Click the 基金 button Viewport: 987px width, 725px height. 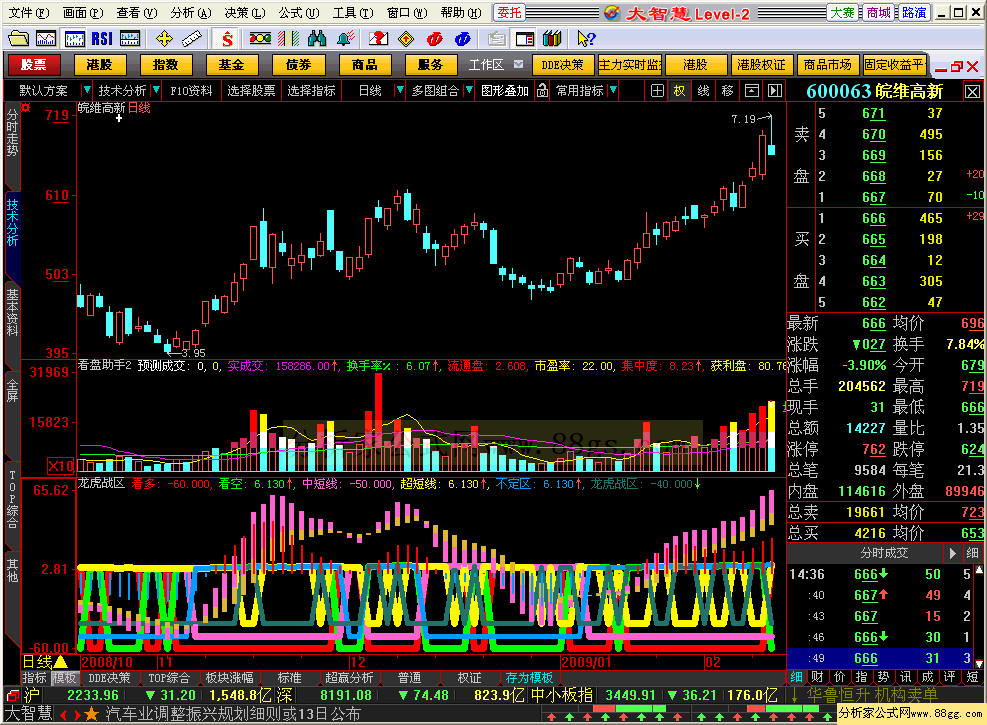tap(232, 64)
